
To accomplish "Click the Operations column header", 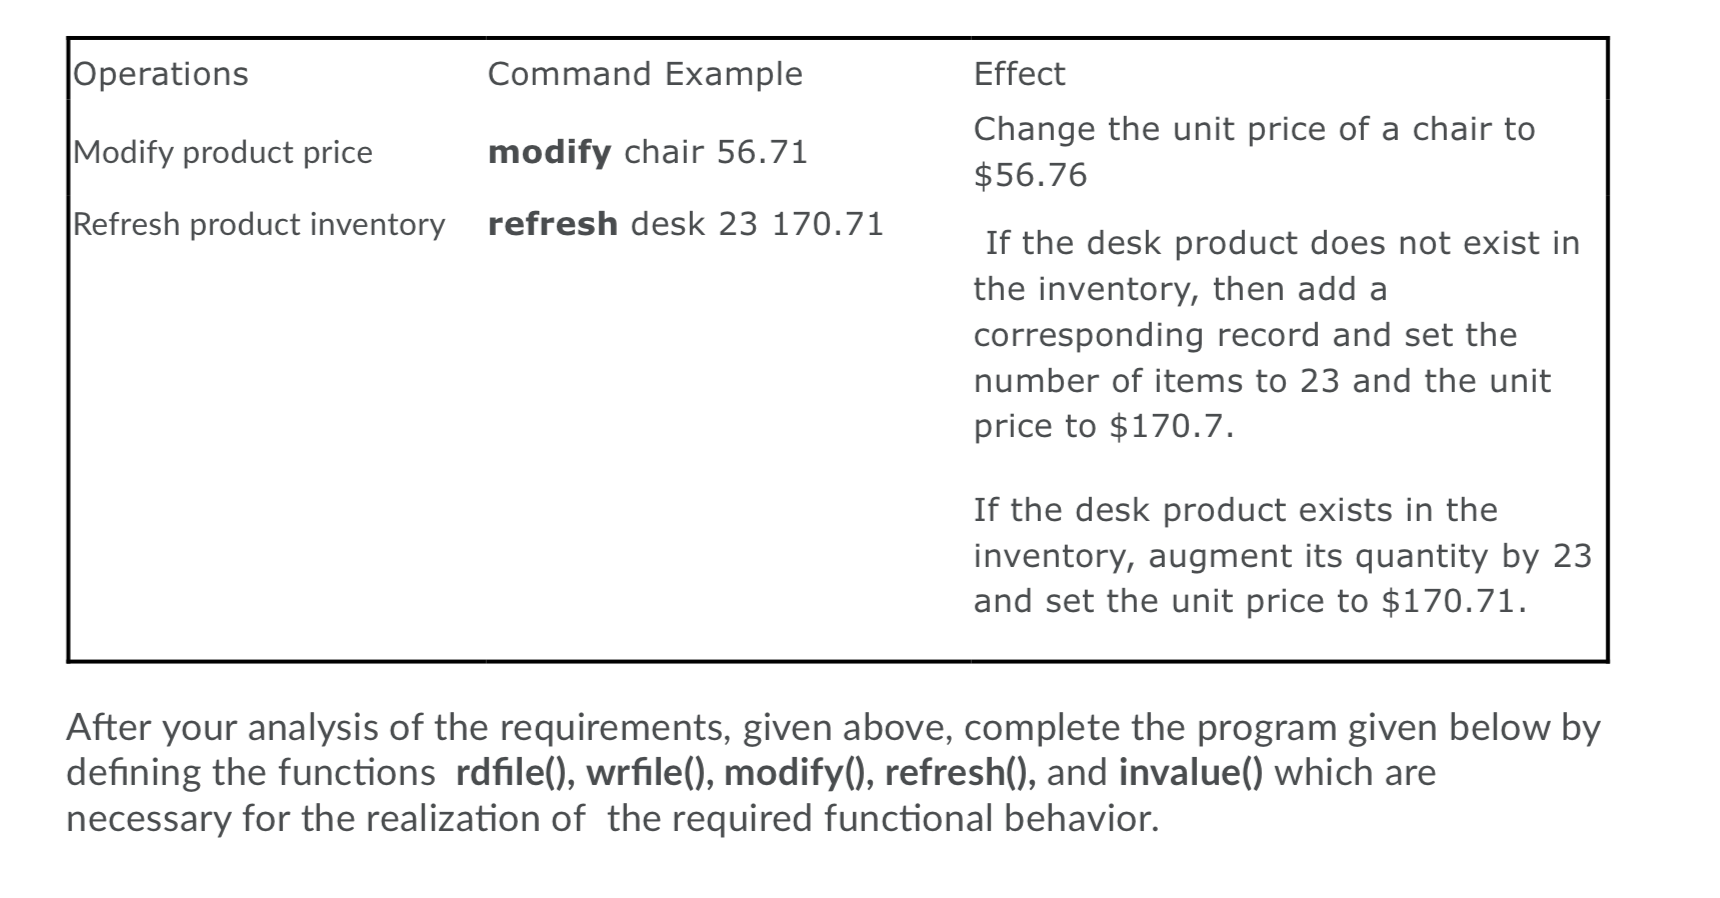I will tap(161, 74).
